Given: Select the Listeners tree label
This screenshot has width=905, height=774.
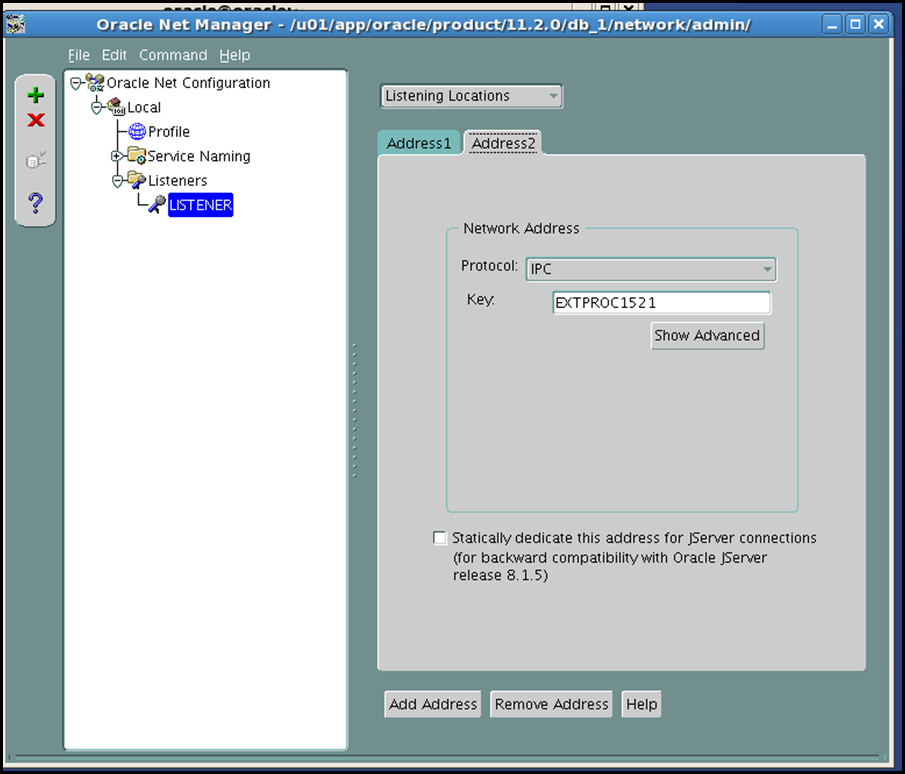Looking at the screenshot, I should pyautogui.click(x=177, y=181).
